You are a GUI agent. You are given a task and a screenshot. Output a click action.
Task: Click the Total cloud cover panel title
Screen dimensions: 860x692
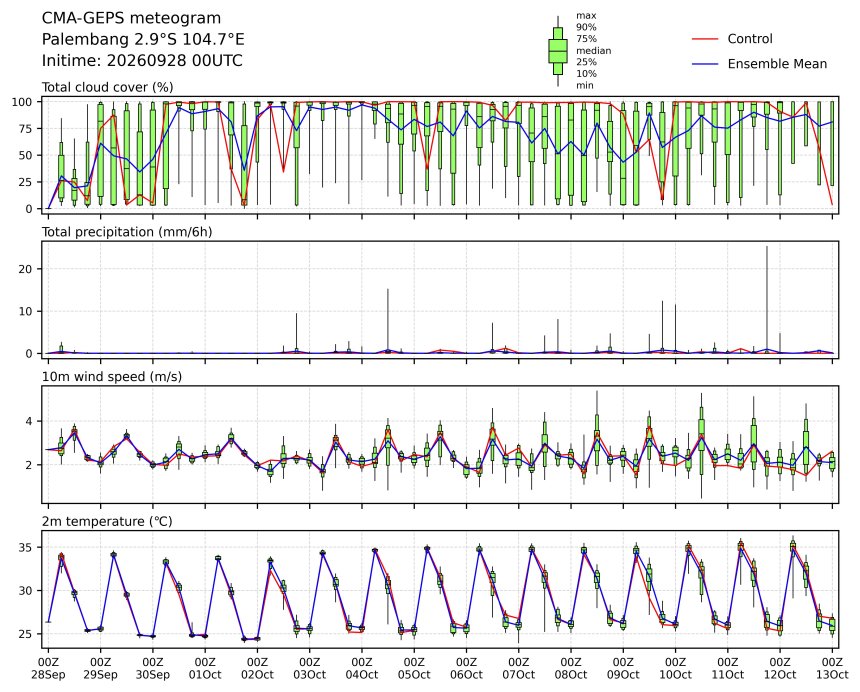click(x=108, y=87)
